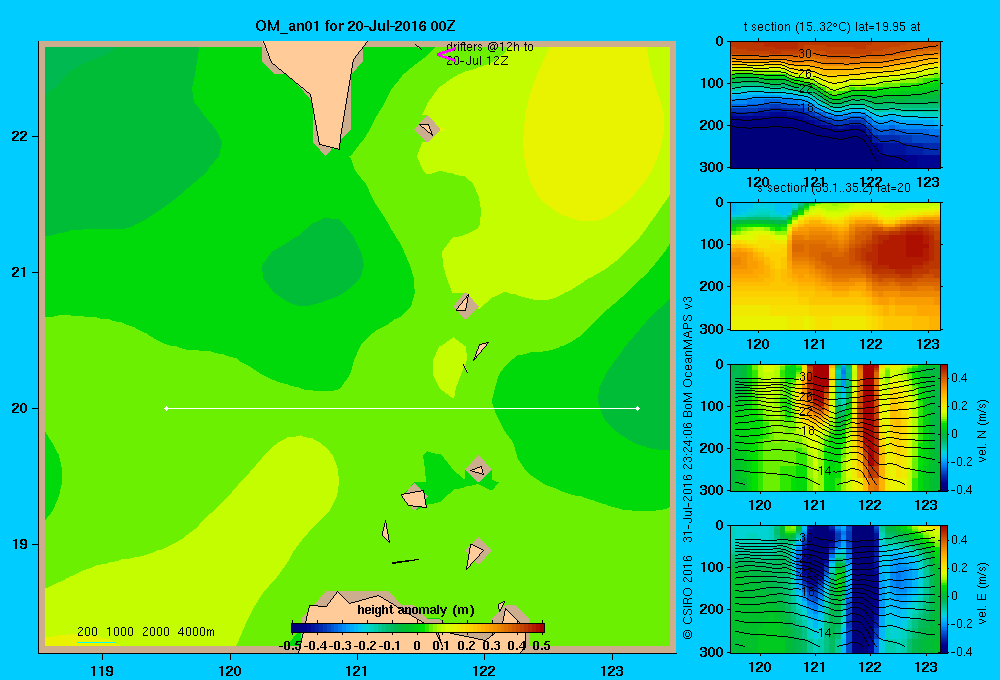
Task: Click the short dark line segment near latitude 19
Action: [x=405, y=561]
